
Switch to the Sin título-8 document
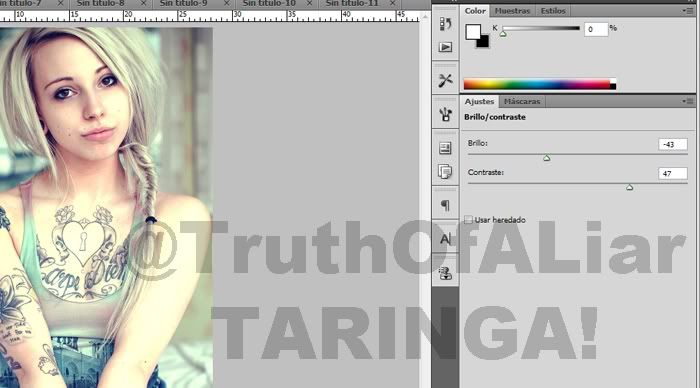click(x=100, y=4)
